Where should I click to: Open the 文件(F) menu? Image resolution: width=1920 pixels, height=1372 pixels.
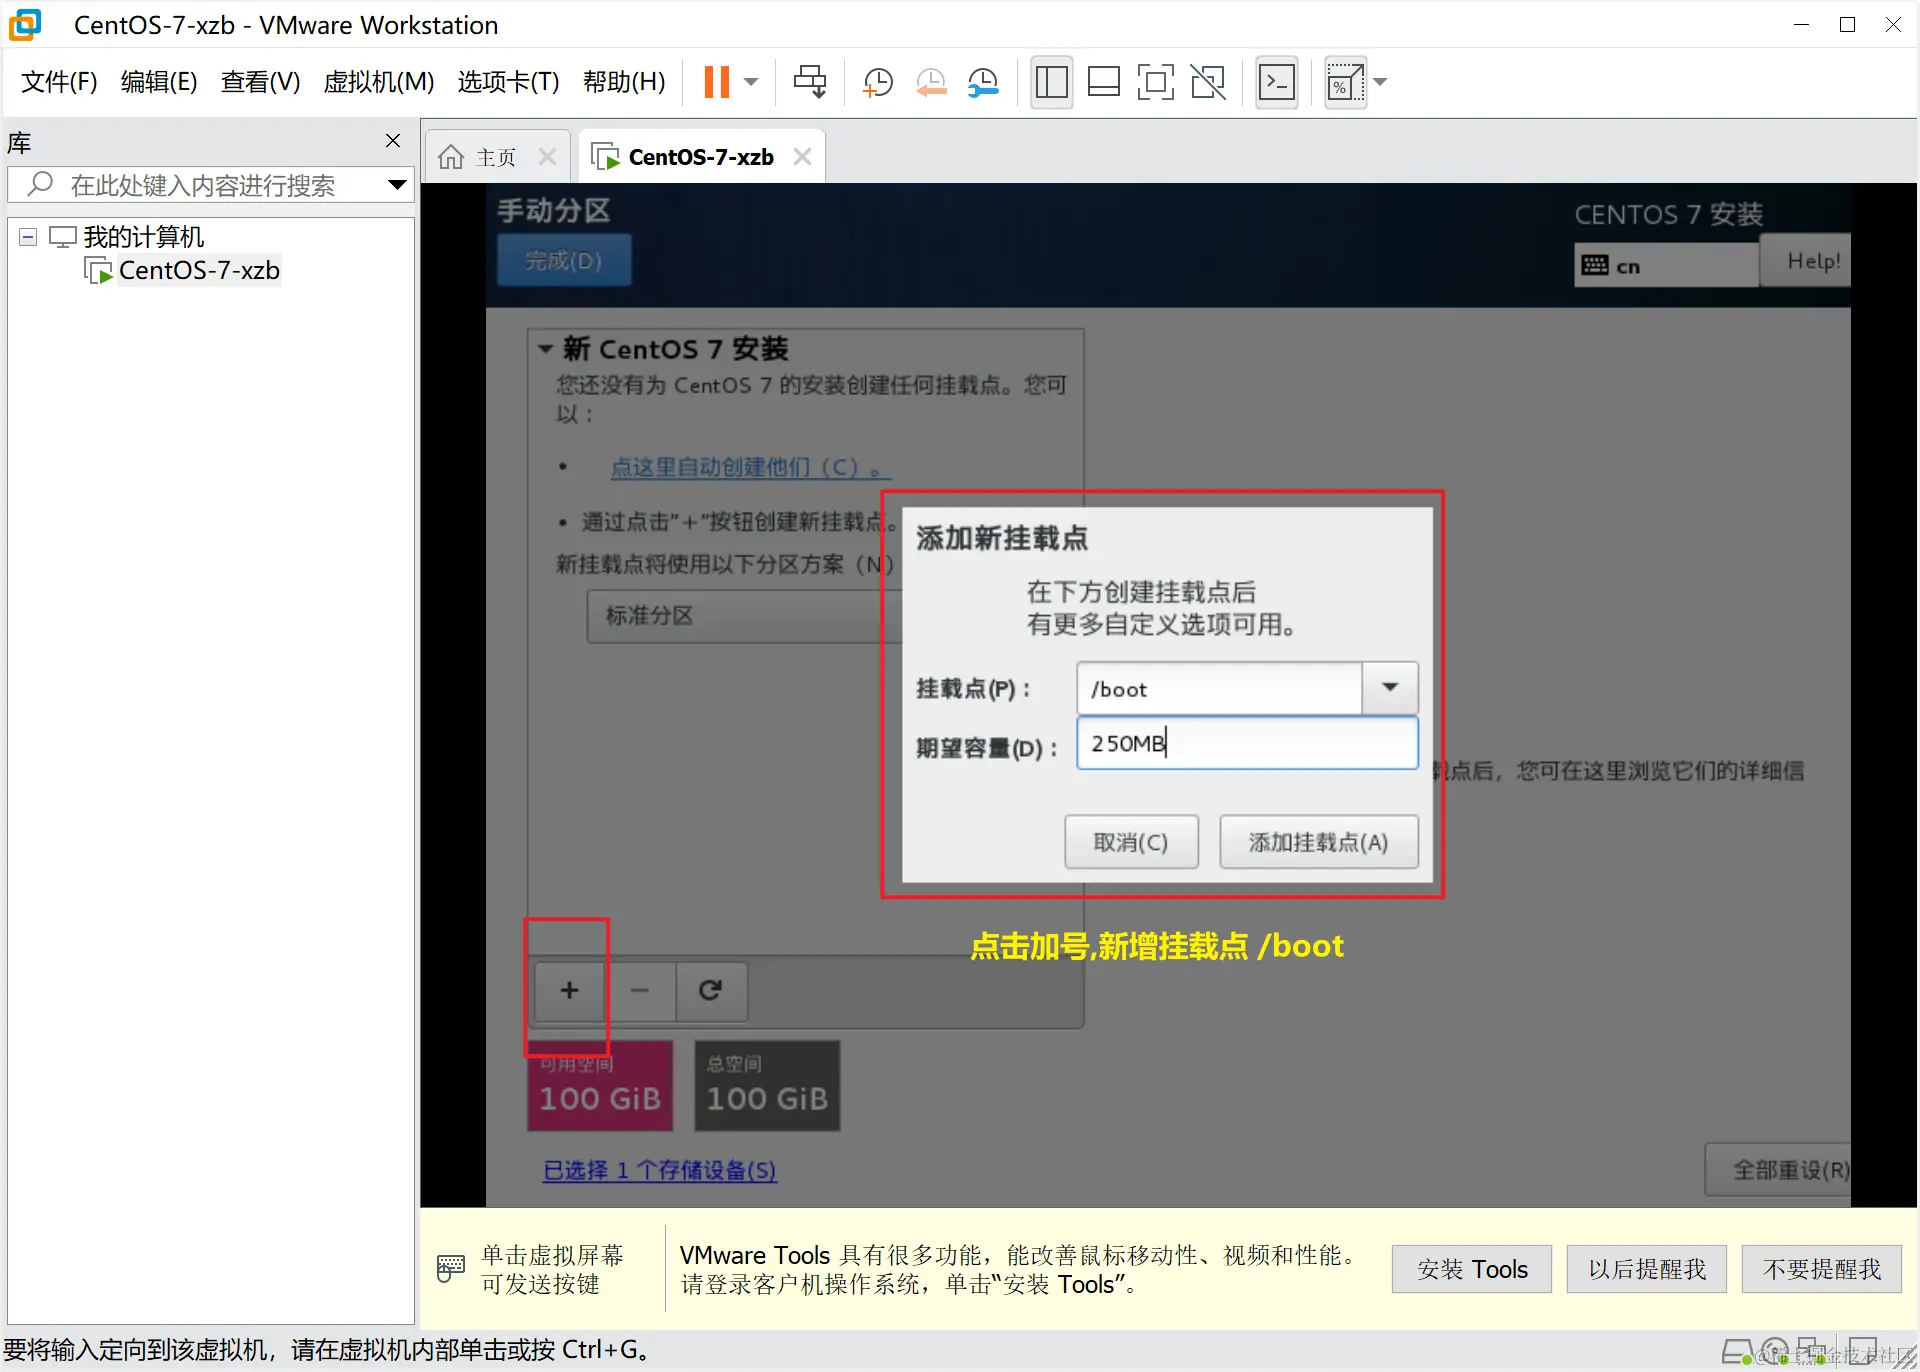59,82
